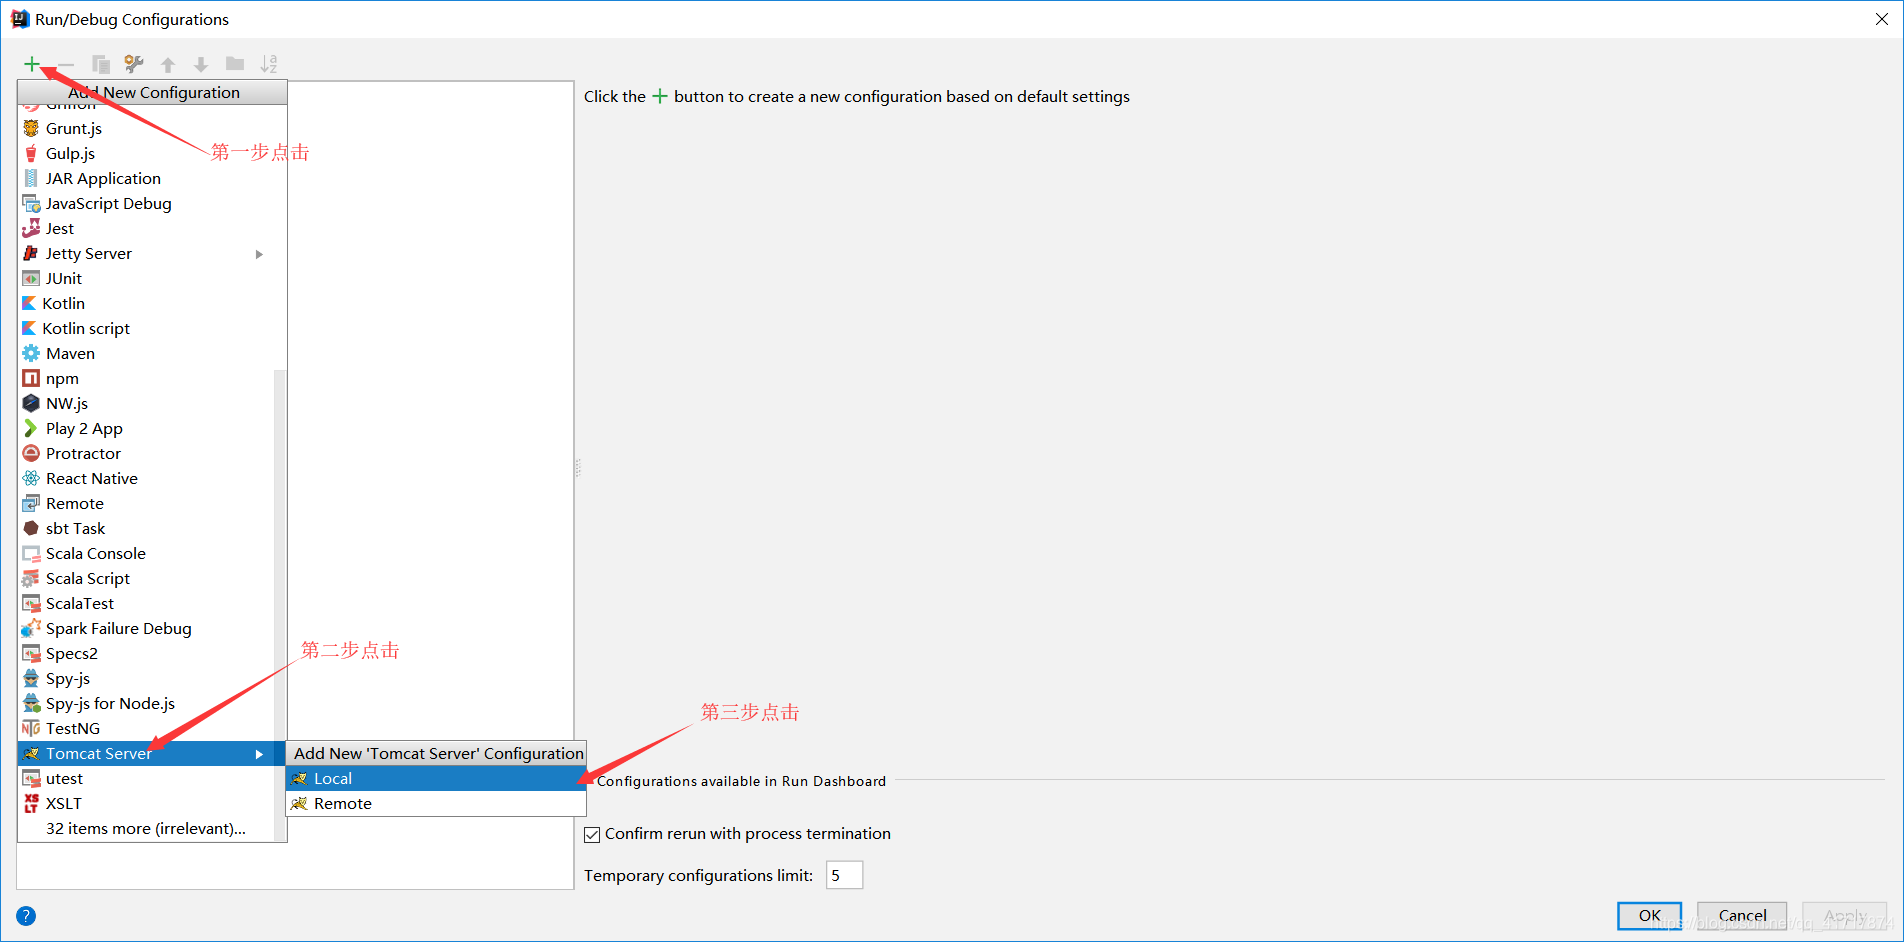Click the Cancel button
The image size is (1904, 942).
click(x=1742, y=915)
